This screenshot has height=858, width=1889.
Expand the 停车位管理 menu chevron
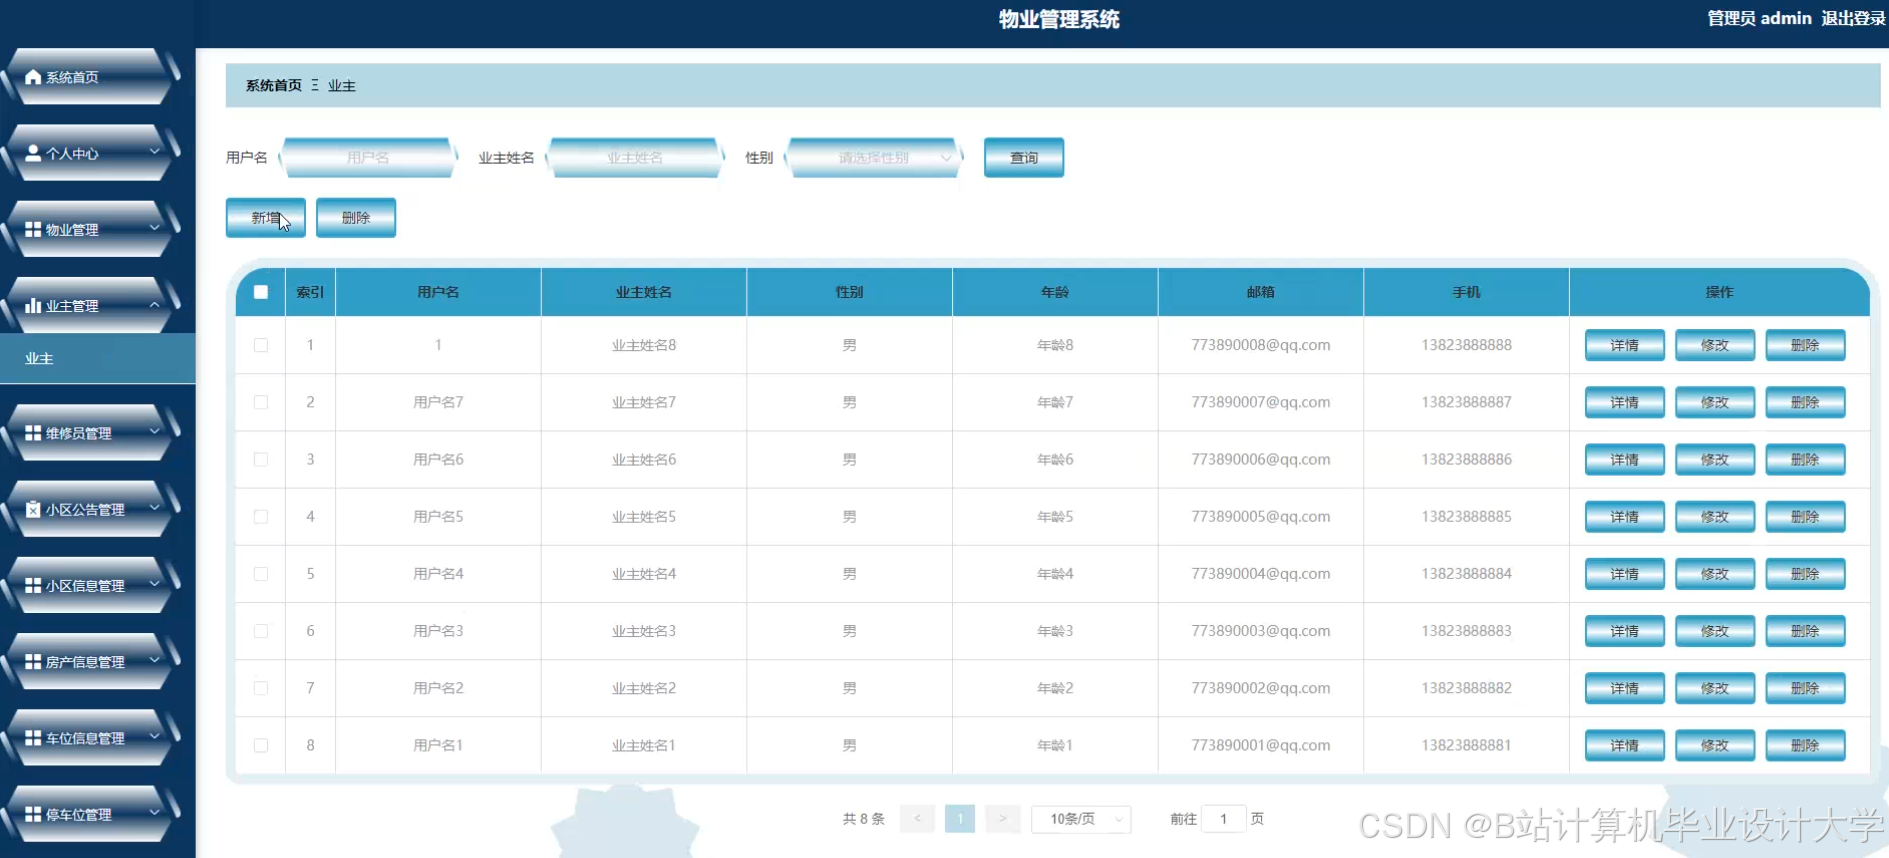[154, 813]
